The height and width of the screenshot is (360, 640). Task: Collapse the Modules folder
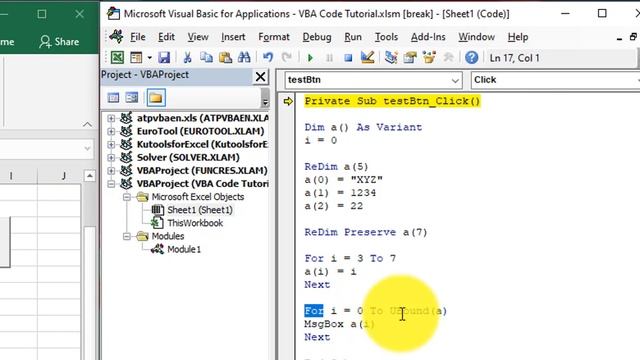(127, 236)
